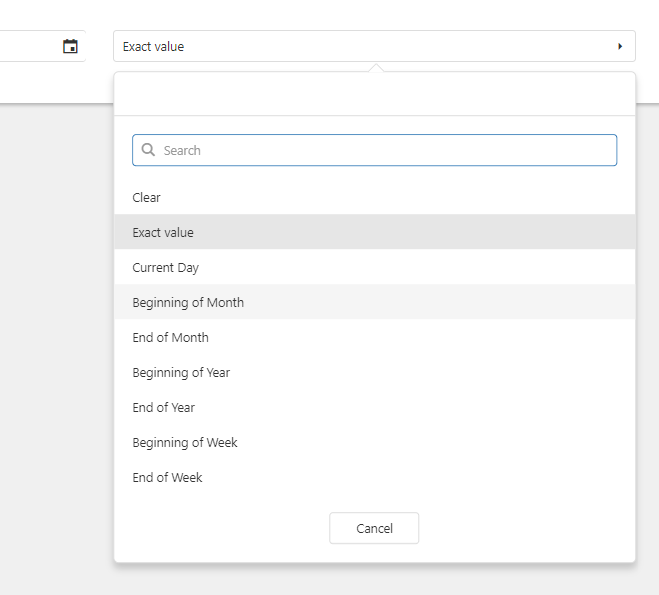Screen dimensions: 659x595
Task: Click the date field beside calendar icon
Action: [29, 46]
